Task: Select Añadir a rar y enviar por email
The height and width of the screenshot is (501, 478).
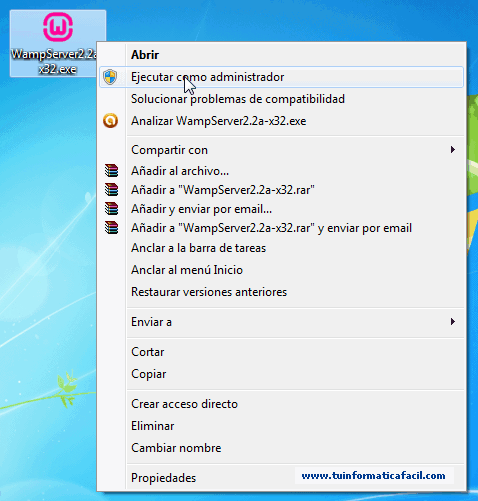Action: (281, 228)
